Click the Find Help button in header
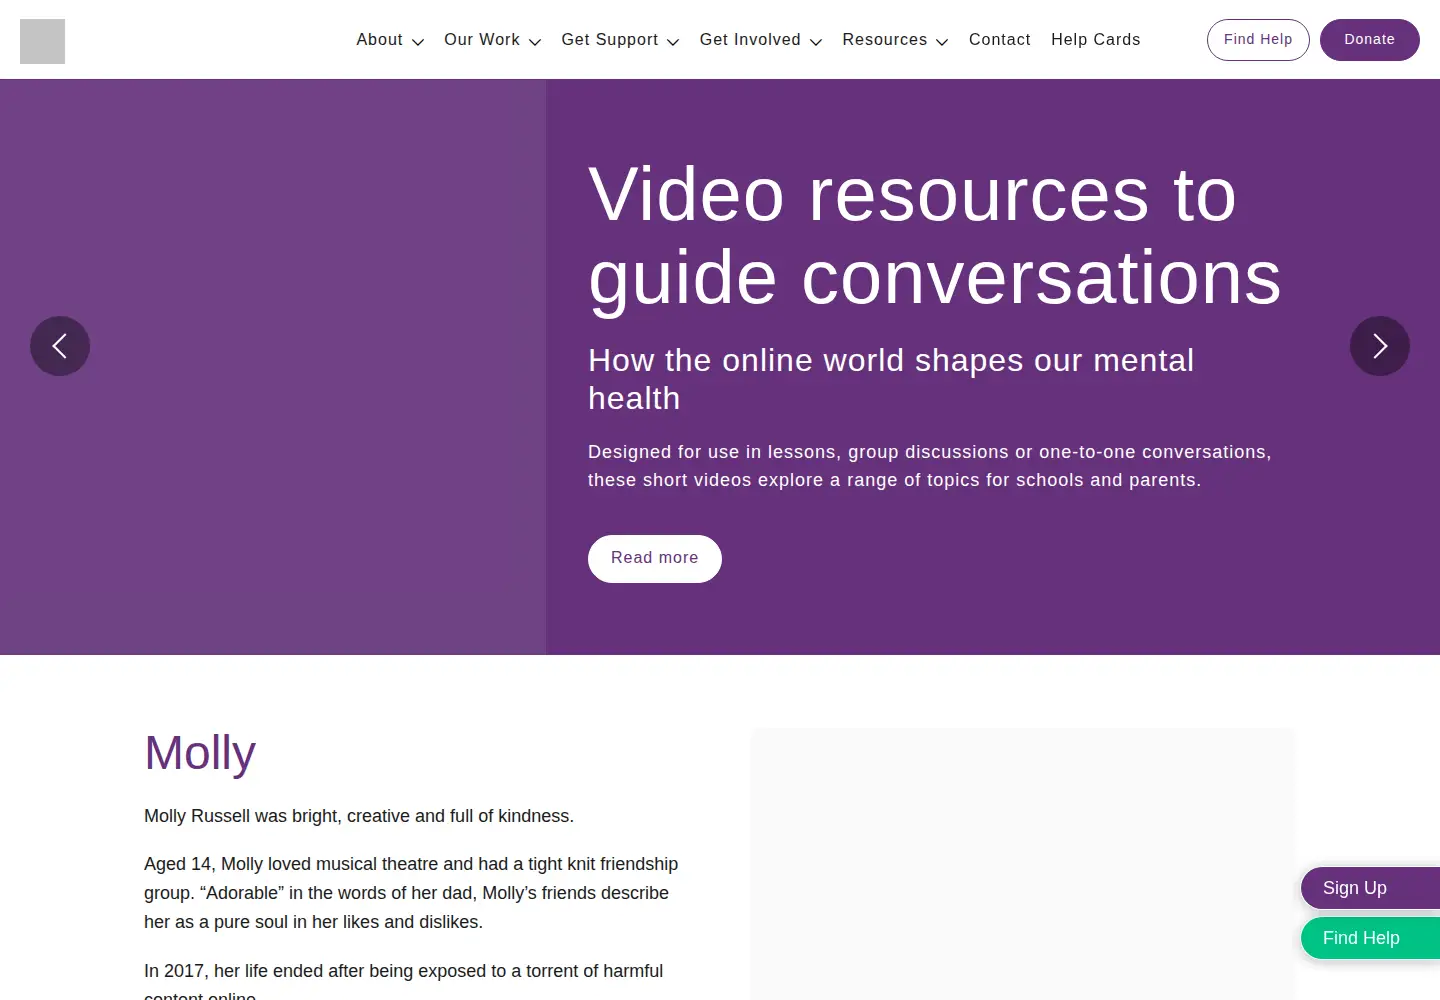This screenshot has height=1000, width=1440. [1258, 40]
